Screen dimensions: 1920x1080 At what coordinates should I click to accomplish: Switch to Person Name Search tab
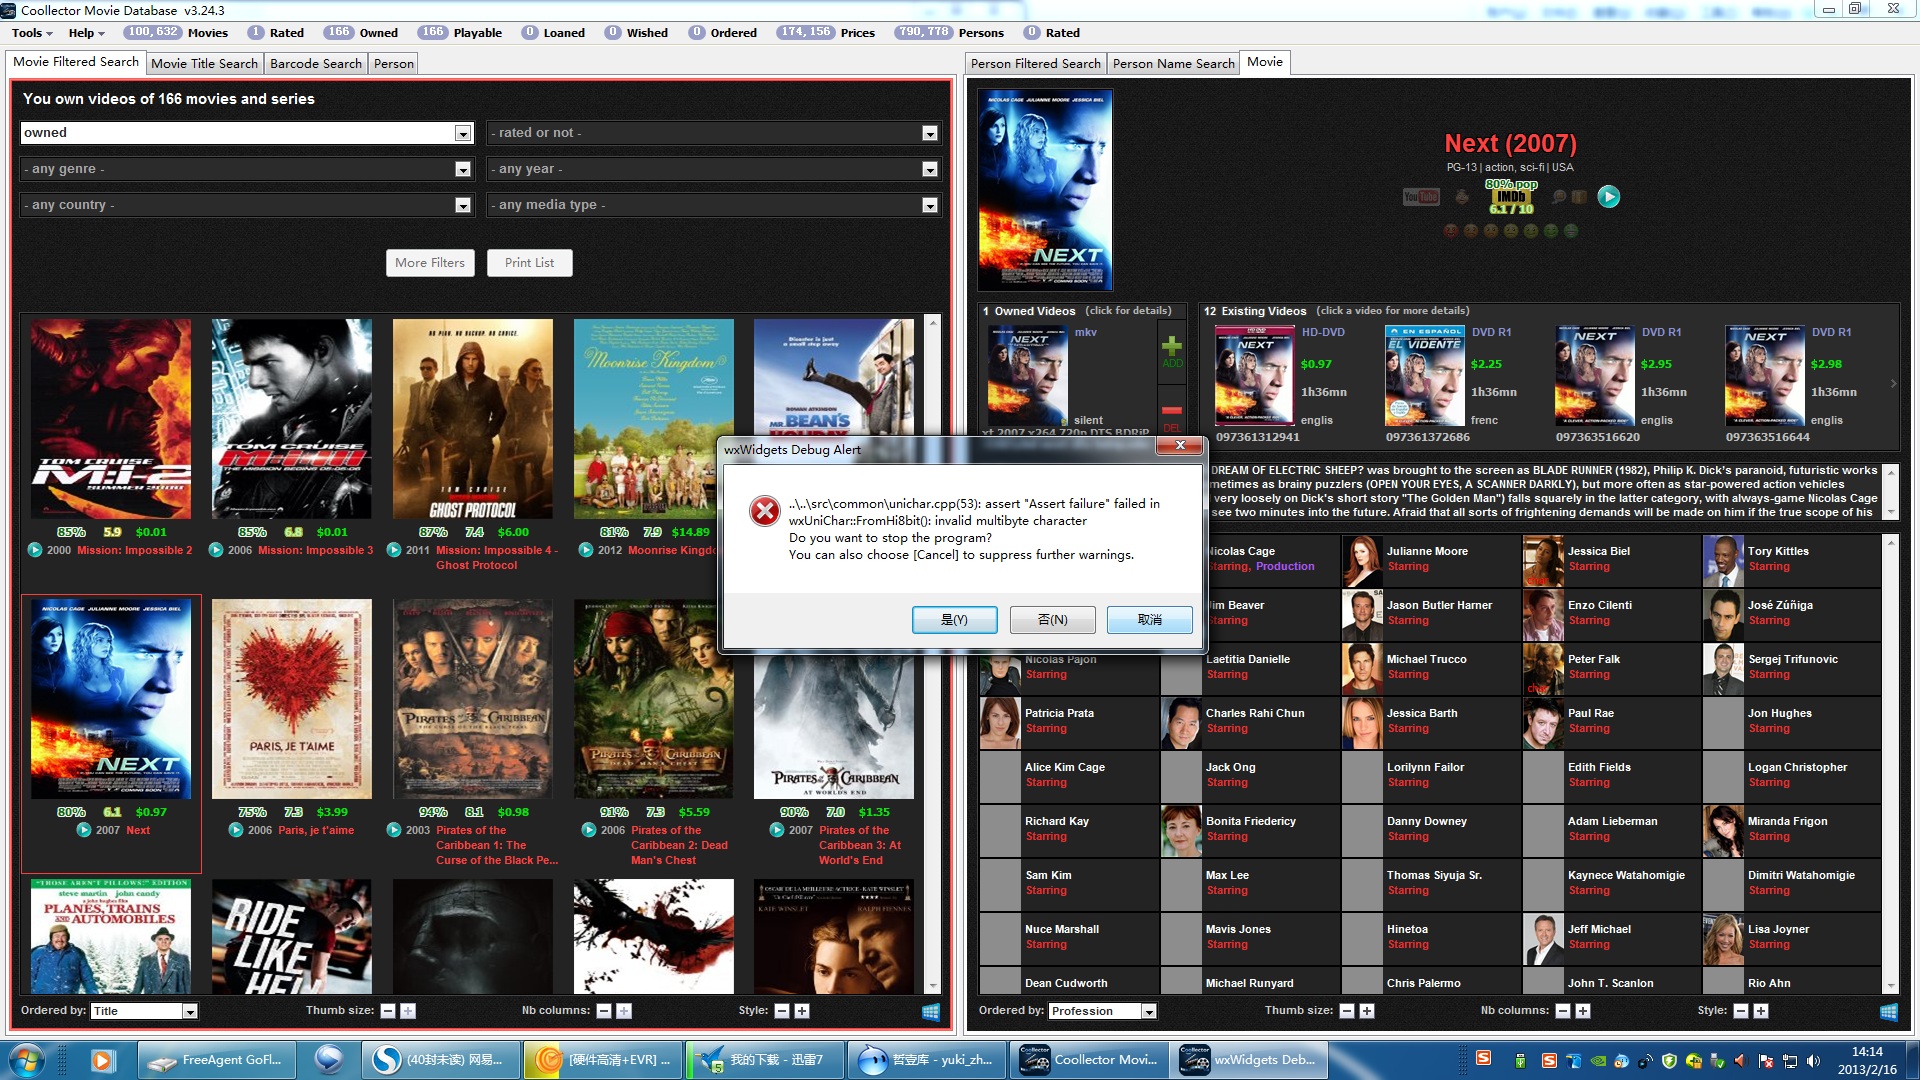pyautogui.click(x=1173, y=63)
